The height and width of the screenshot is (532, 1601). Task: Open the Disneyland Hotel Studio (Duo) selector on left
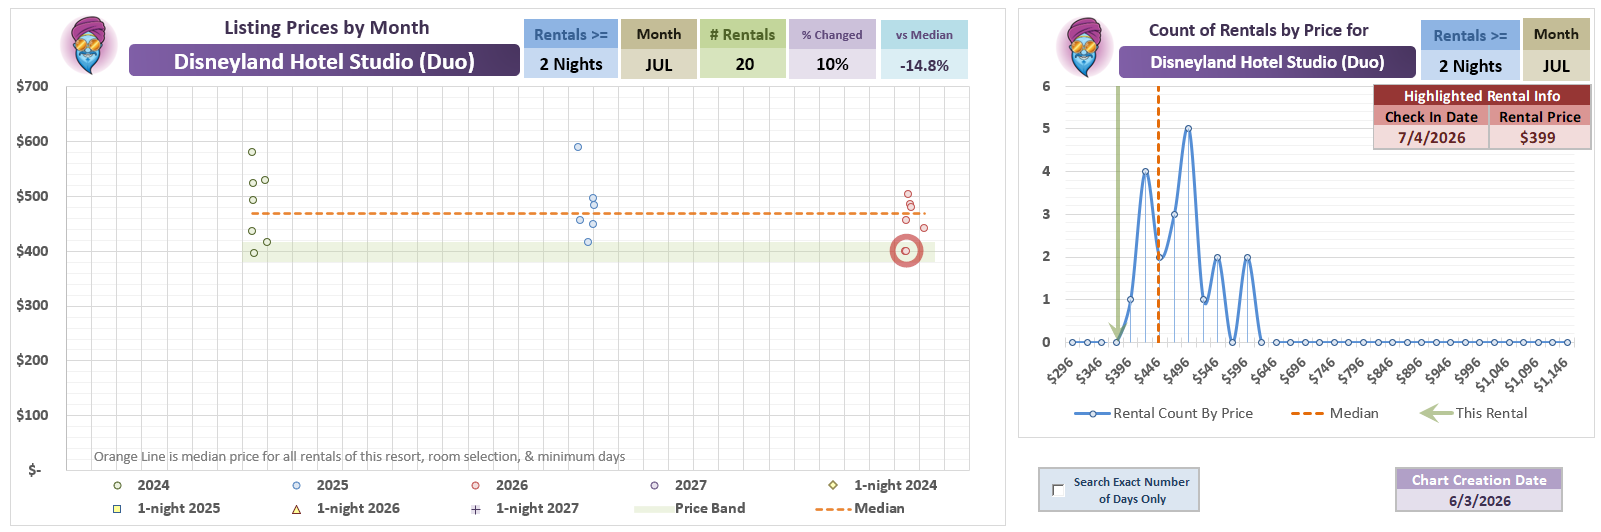pyautogui.click(x=324, y=61)
